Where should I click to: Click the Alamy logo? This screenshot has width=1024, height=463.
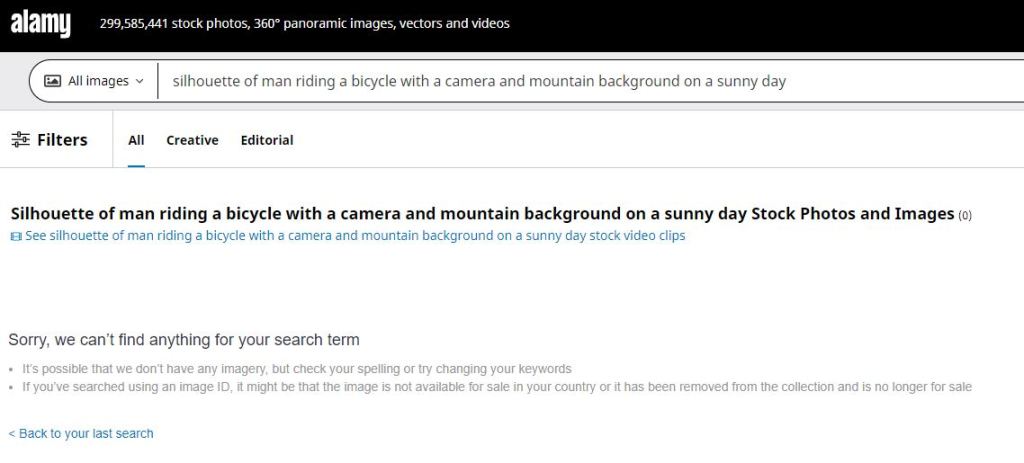click(x=41, y=23)
